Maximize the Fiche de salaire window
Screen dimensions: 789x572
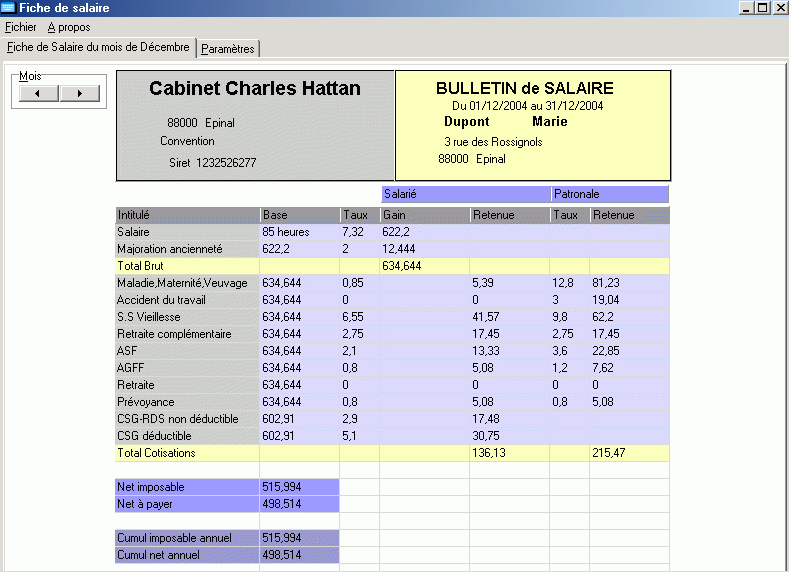763,8
